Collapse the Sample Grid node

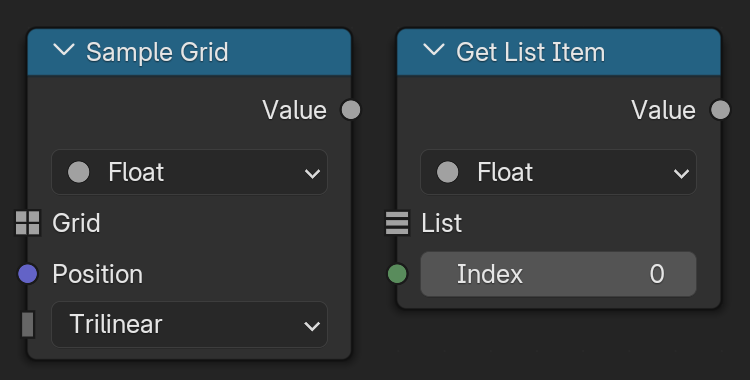tap(64, 50)
